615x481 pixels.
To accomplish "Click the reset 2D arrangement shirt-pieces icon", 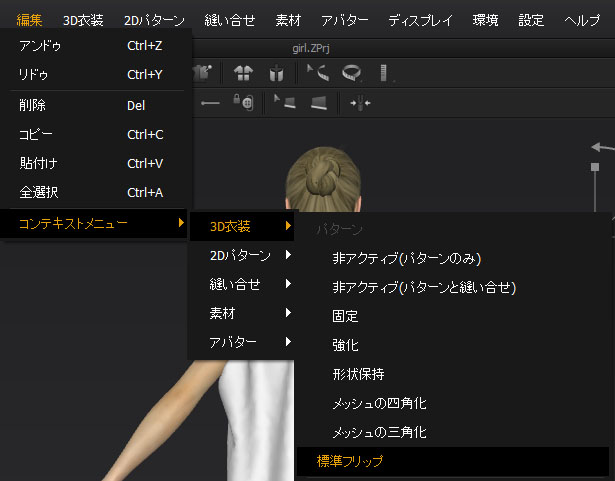I will click(x=244, y=73).
